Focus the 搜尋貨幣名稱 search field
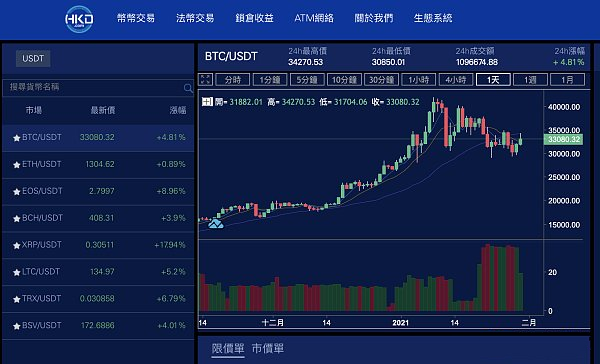Image resolution: width=600 pixels, height=364 pixels. [98, 87]
